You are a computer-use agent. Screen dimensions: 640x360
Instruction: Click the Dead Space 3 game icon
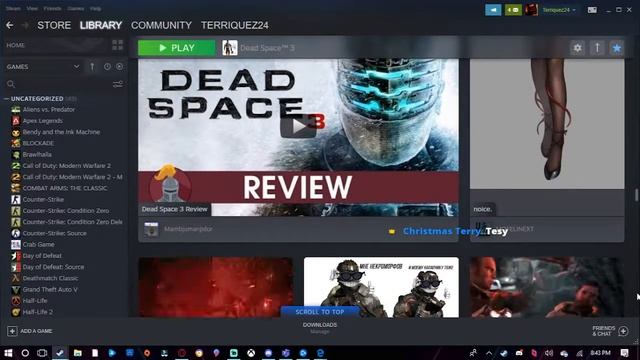[x=230, y=48]
